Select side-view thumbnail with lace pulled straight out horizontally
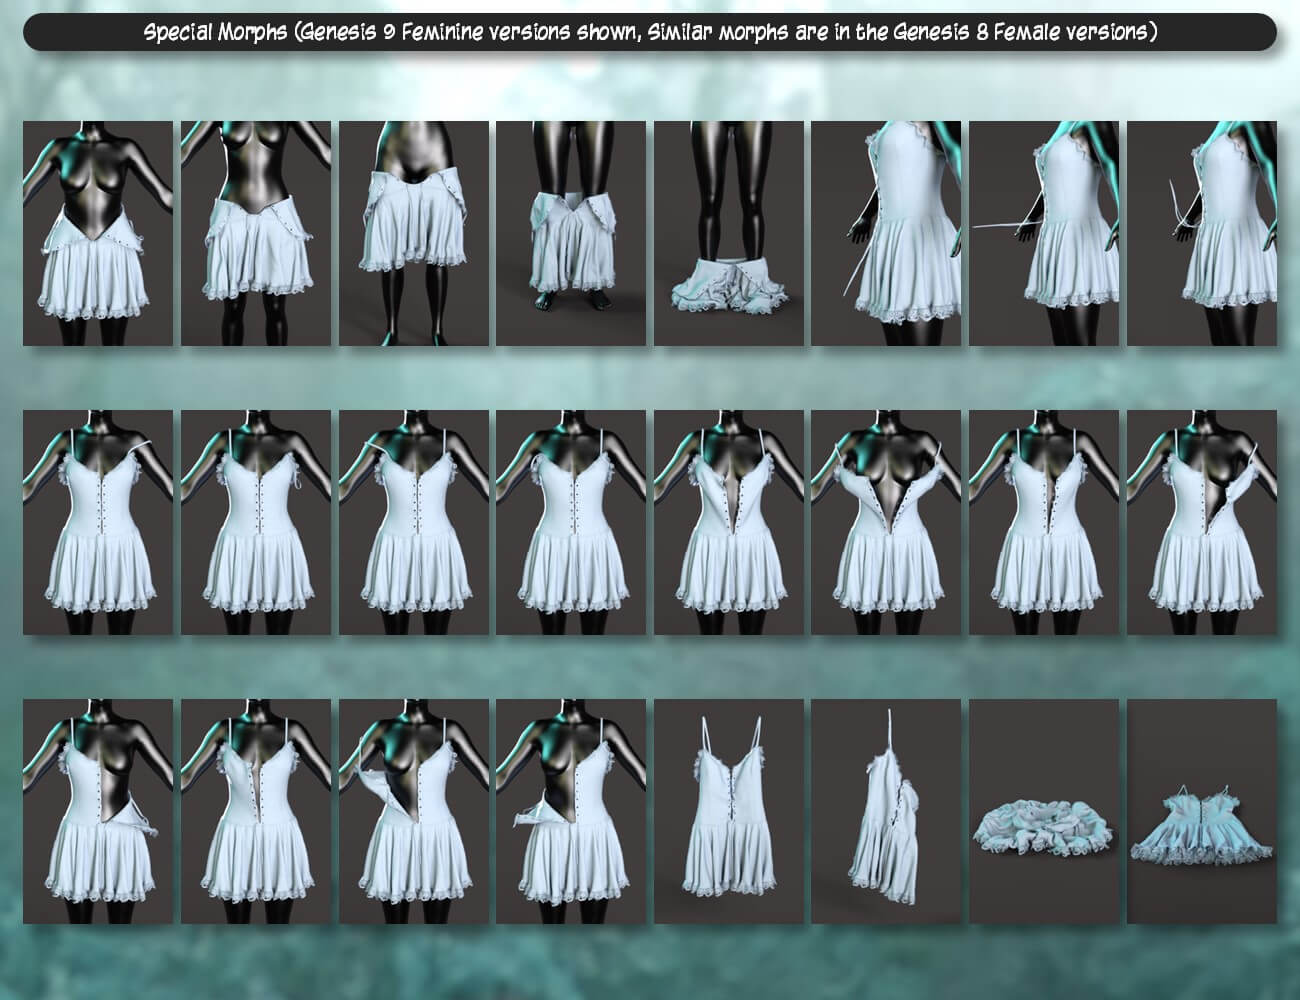Screen dimensions: 1300x1000 (1044, 234)
